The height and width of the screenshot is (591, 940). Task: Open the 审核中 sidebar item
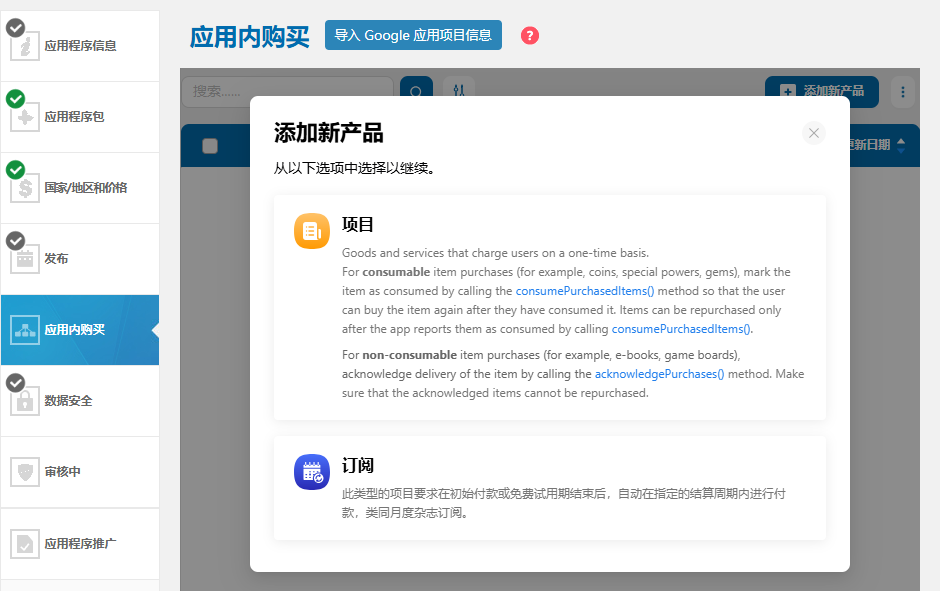[62, 472]
